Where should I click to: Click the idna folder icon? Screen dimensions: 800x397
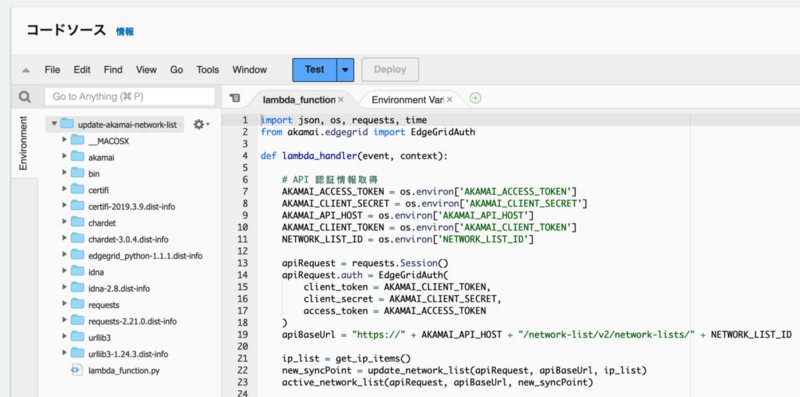tap(78, 271)
